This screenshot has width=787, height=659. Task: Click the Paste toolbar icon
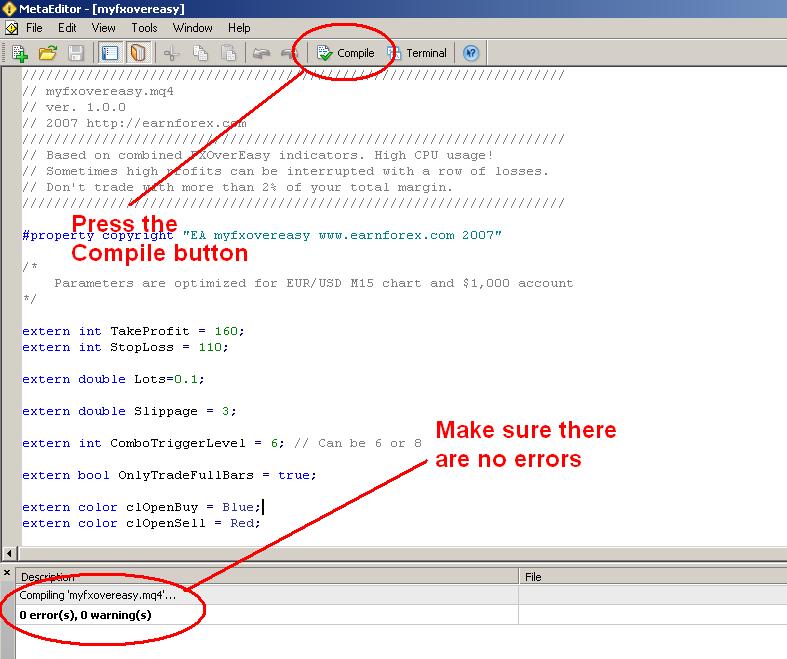(229, 53)
